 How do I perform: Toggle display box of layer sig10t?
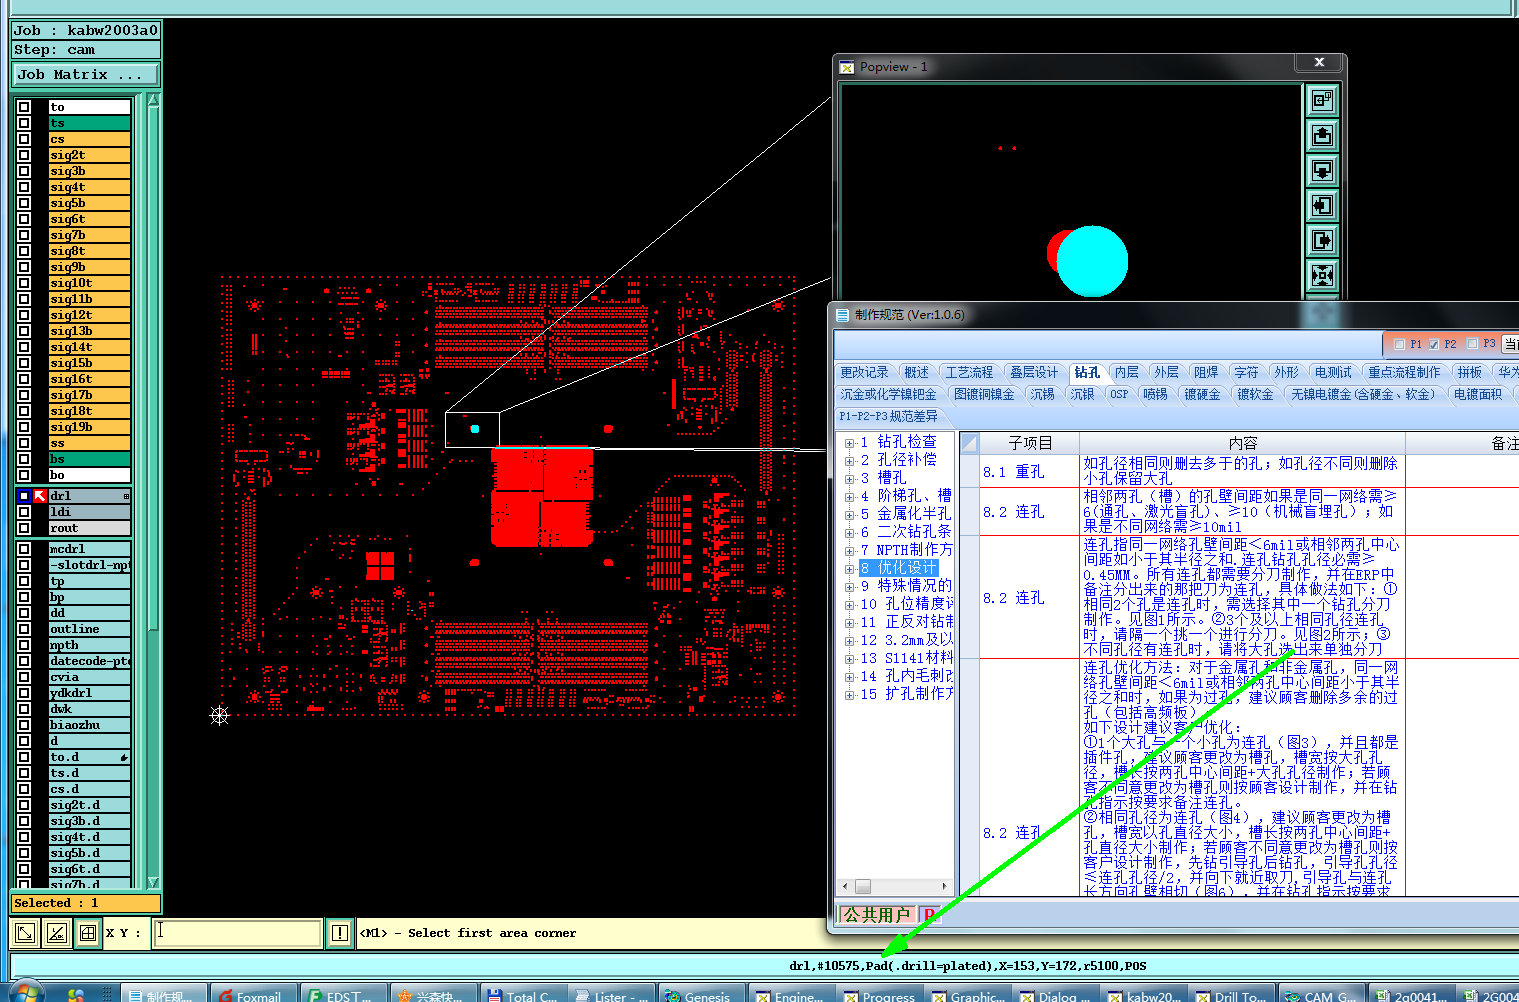(x=24, y=283)
